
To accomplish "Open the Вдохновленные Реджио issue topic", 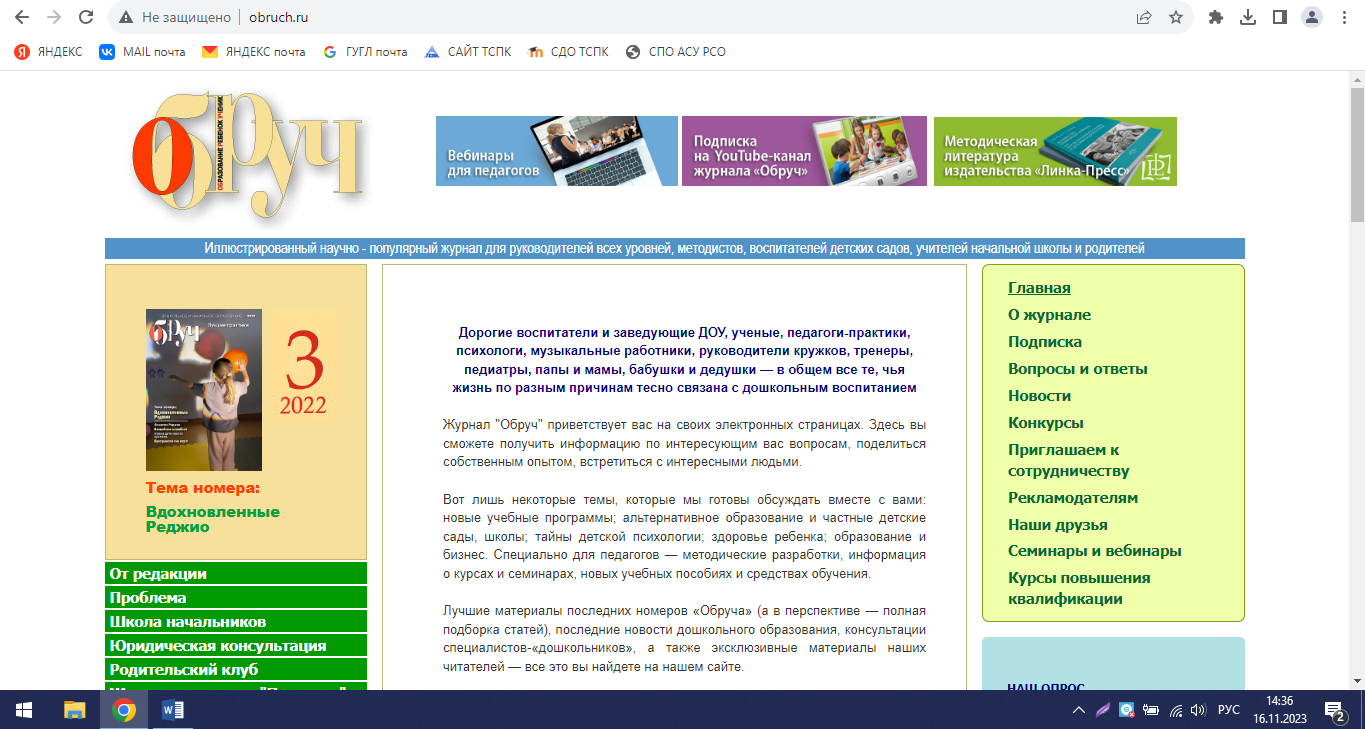I will click(213, 519).
